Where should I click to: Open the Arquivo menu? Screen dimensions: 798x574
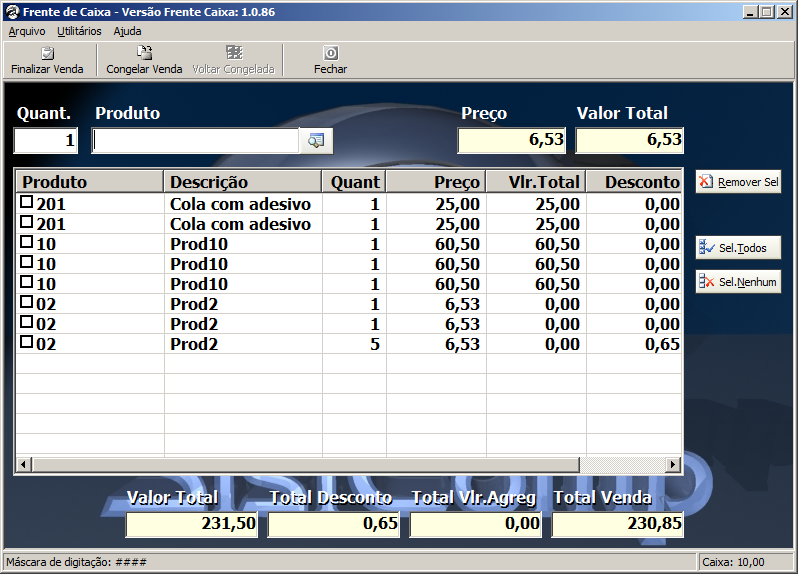pos(27,32)
